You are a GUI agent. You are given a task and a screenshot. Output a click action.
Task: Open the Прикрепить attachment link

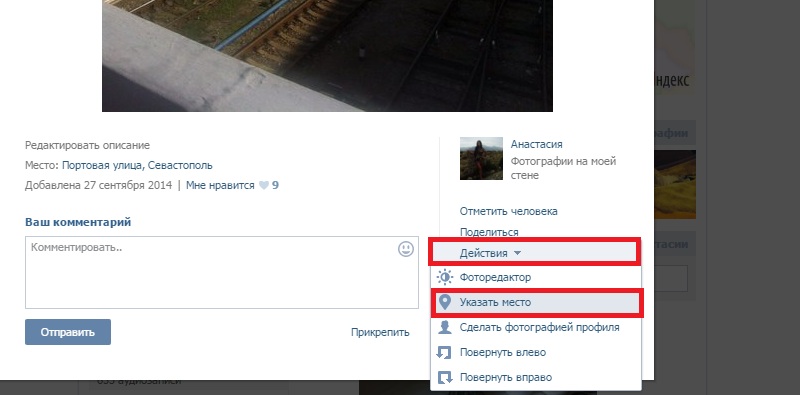[x=380, y=332]
